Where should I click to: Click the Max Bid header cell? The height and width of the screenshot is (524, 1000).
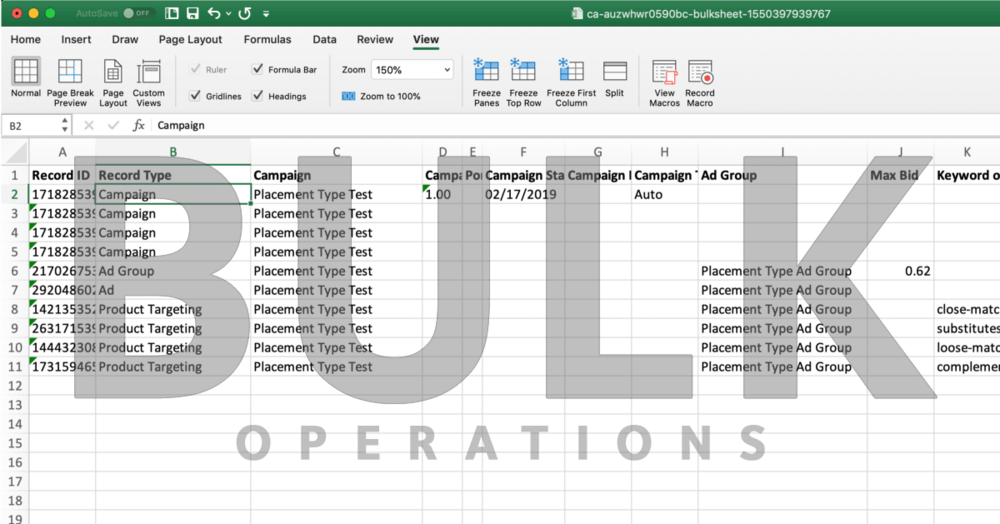901,175
